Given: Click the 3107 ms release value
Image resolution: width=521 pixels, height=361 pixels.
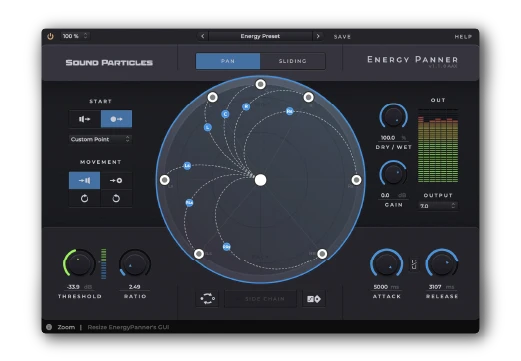Looking at the screenshot, I should [441, 287].
